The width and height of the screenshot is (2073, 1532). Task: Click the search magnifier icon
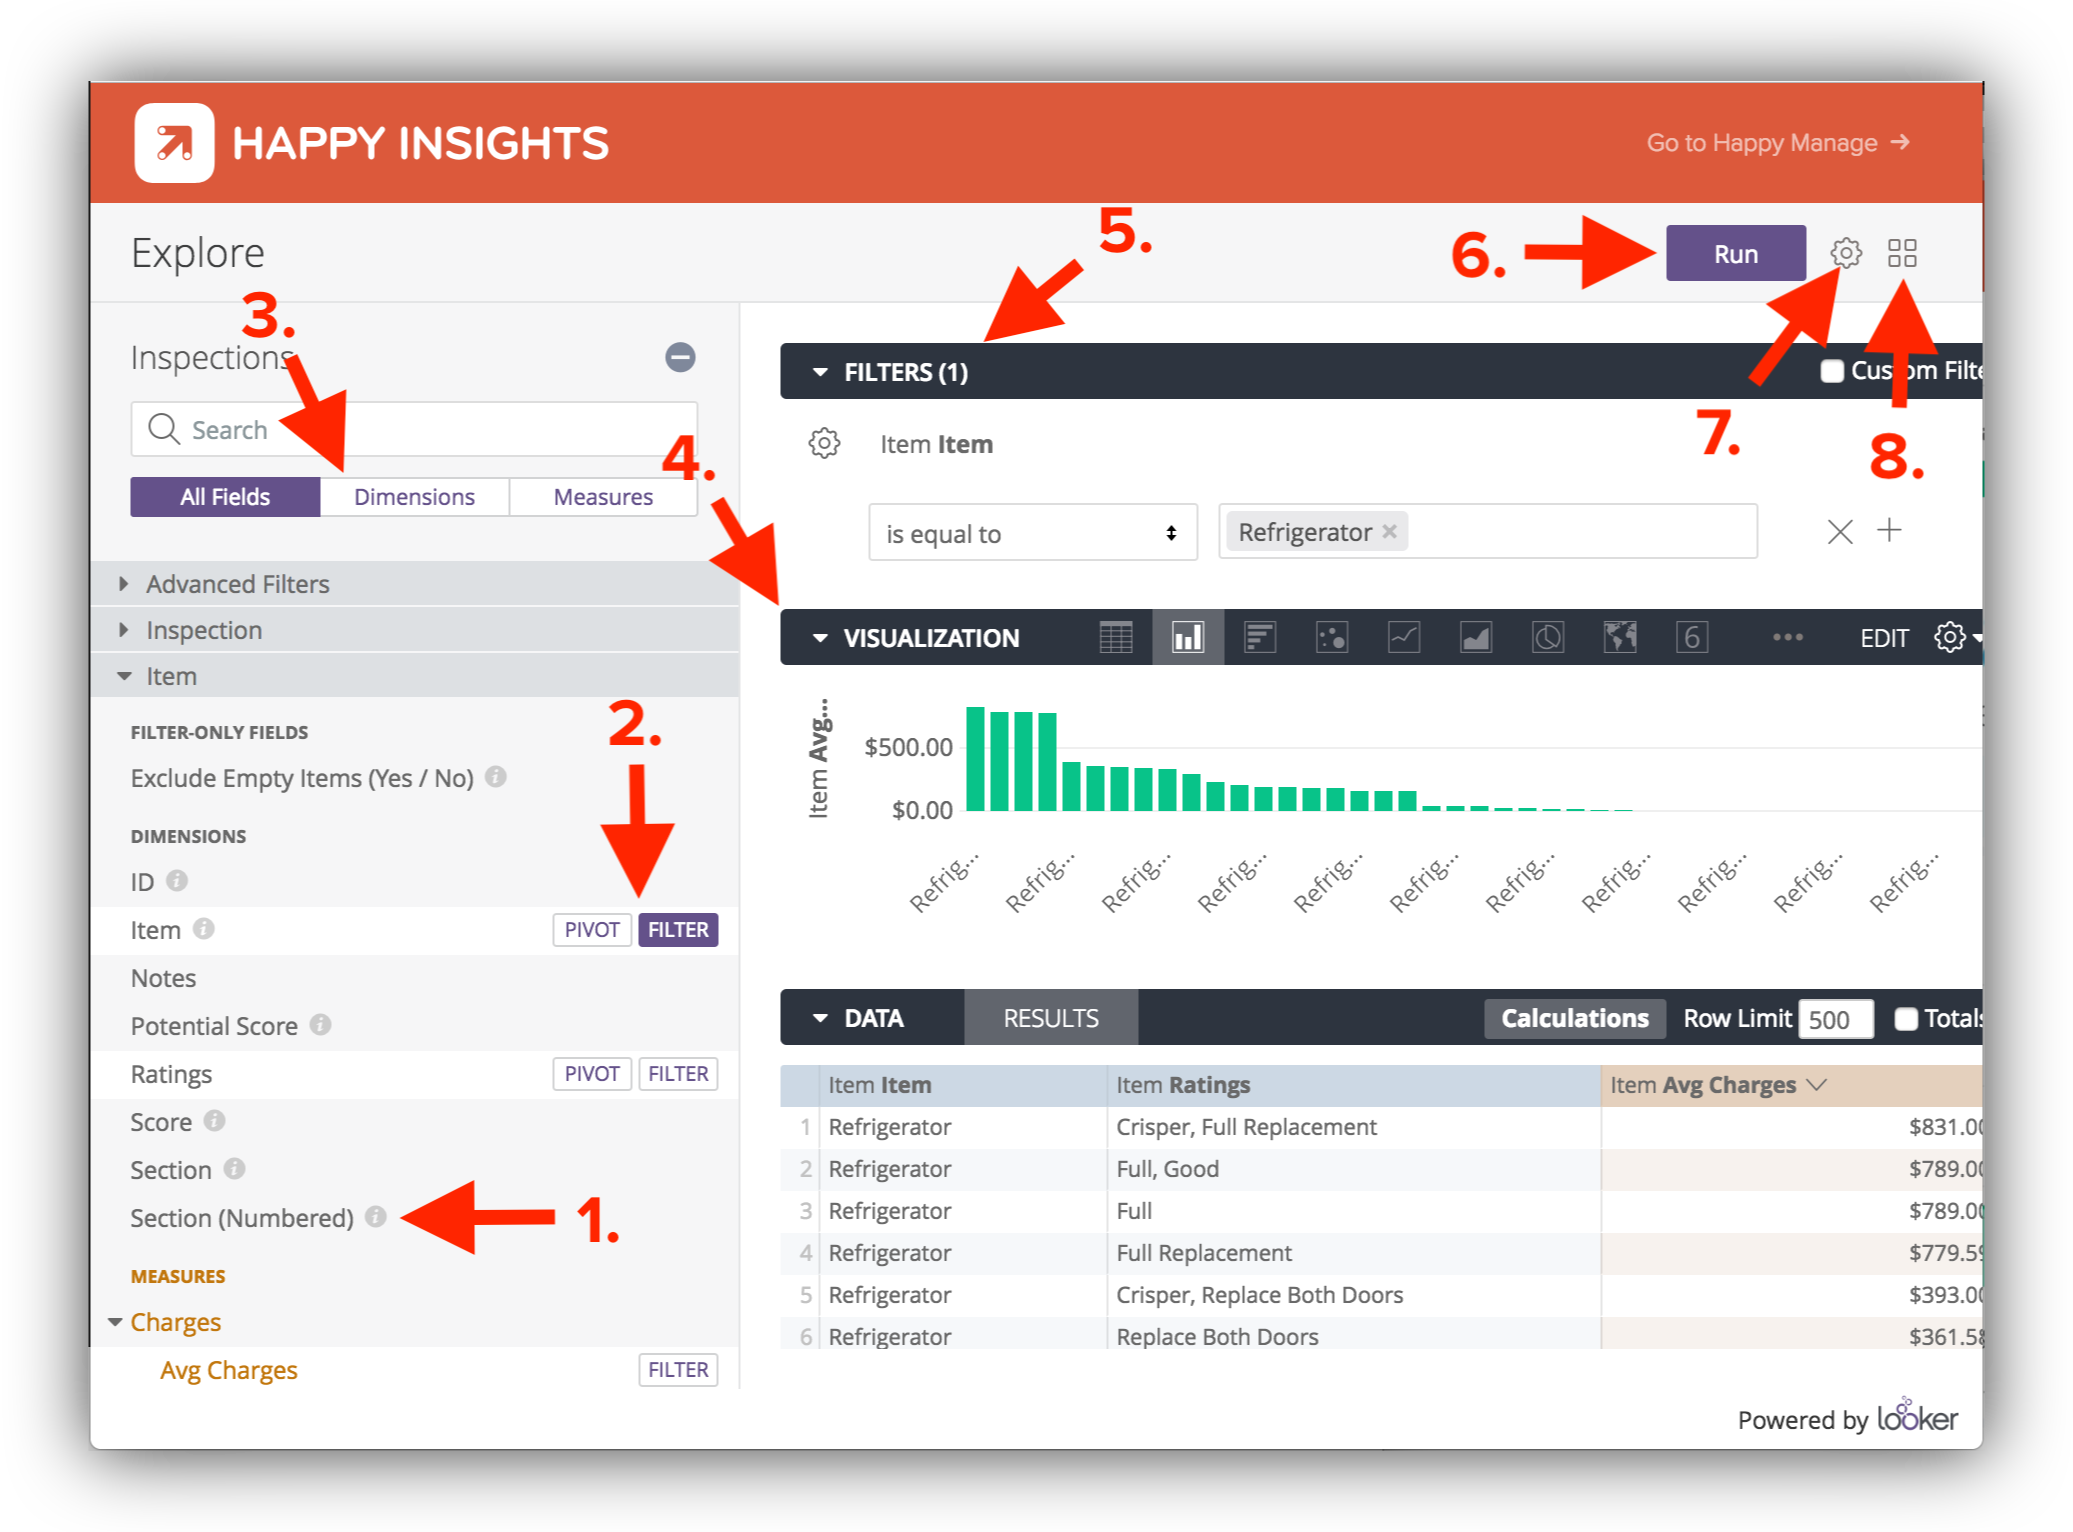163,429
